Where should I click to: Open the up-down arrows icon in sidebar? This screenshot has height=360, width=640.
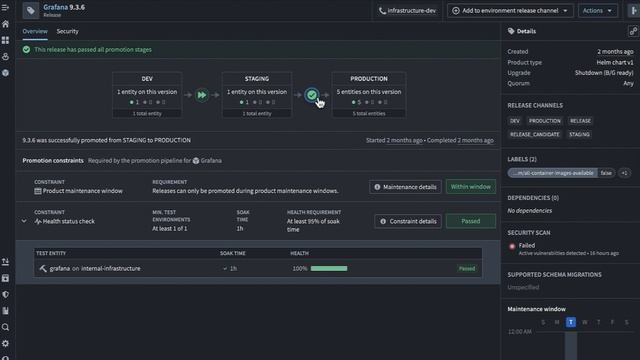pos(5,262)
